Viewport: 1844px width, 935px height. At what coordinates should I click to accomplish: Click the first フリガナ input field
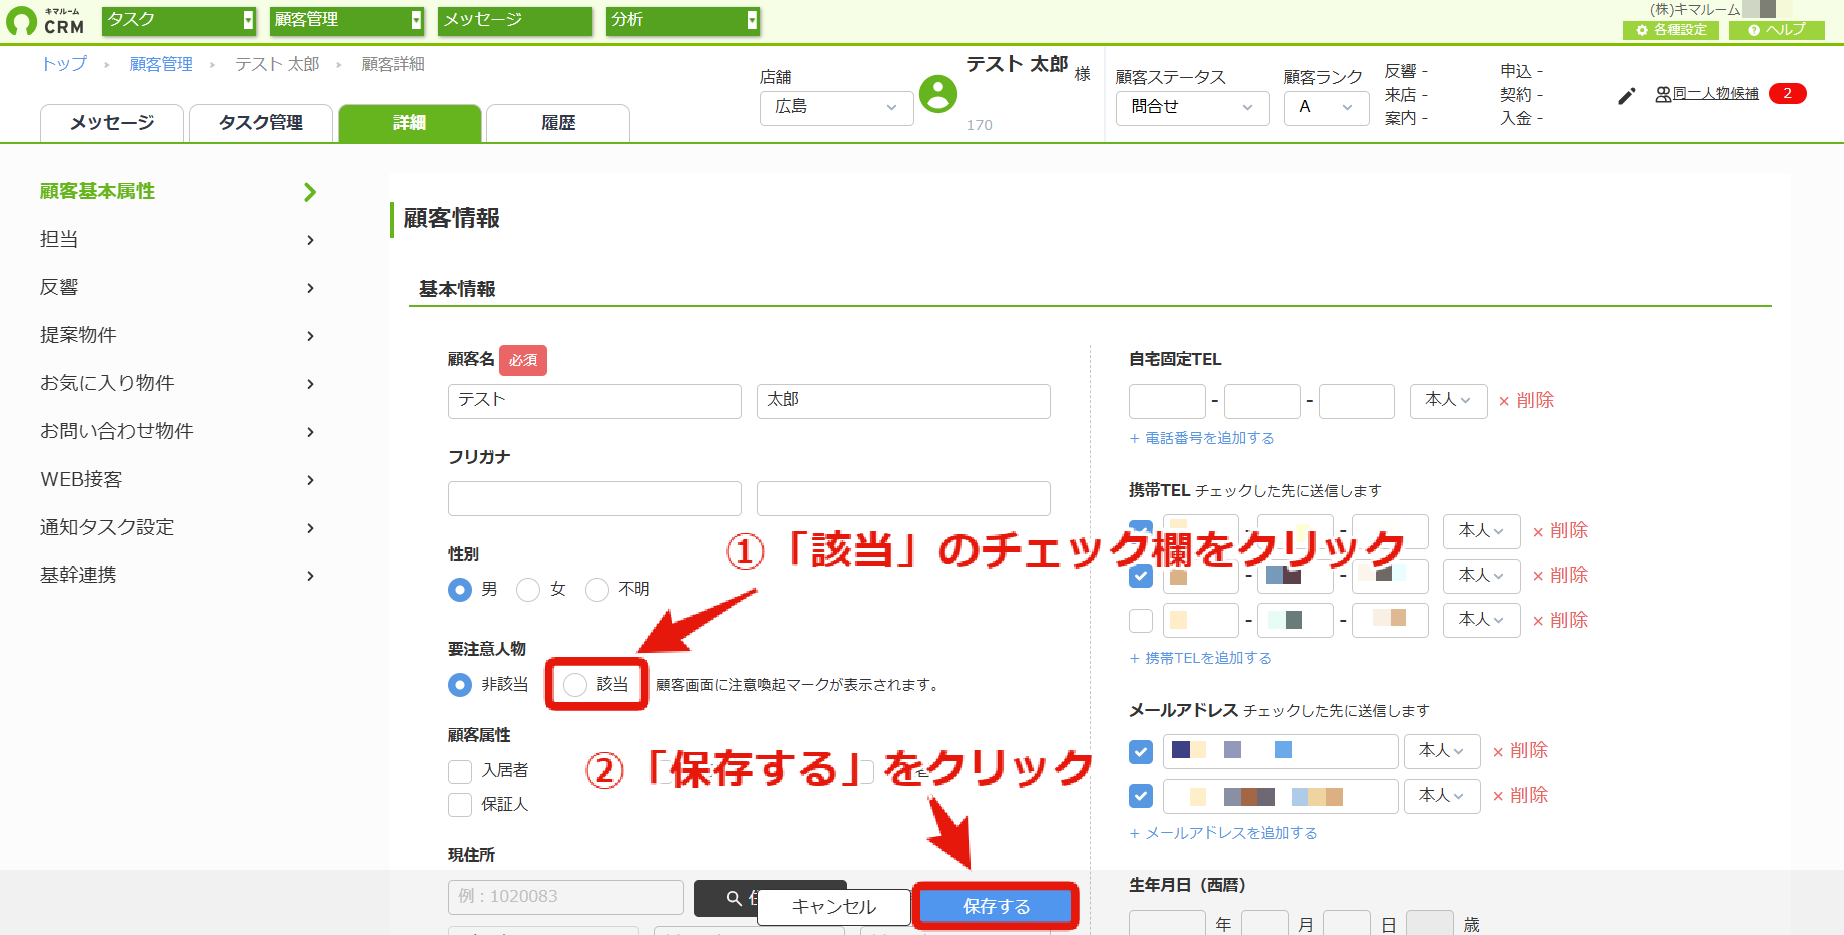point(595,498)
